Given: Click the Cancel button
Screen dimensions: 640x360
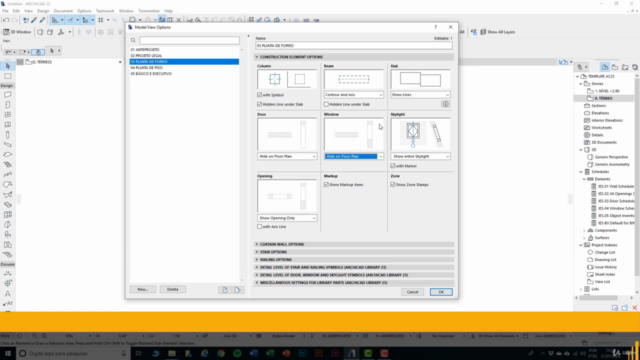Looking at the screenshot, I should (413, 292).
